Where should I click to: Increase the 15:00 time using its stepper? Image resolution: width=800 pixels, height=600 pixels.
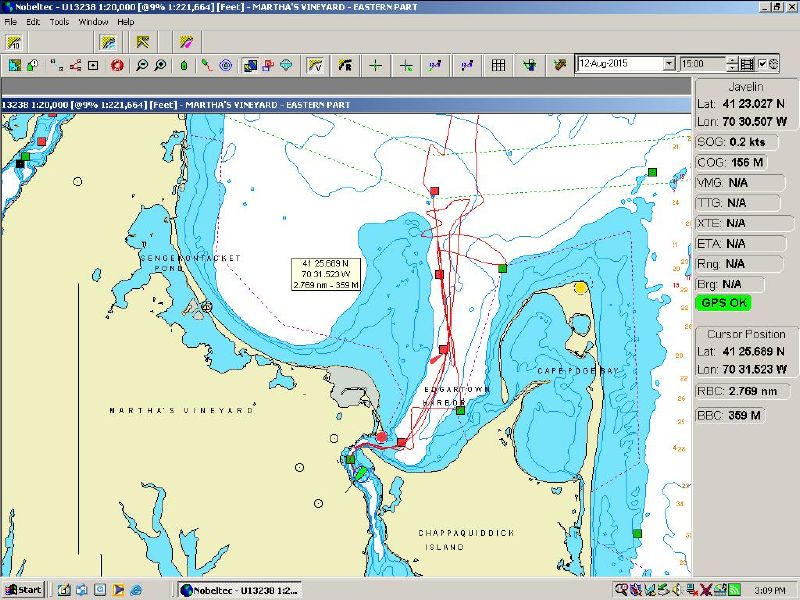pos(733,60)
